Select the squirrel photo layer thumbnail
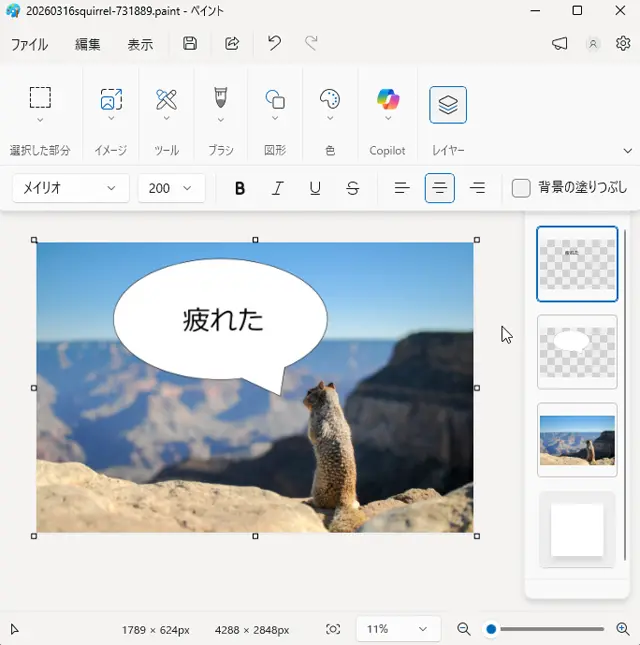The image size is (640, 645). click(x=577, y=440)
